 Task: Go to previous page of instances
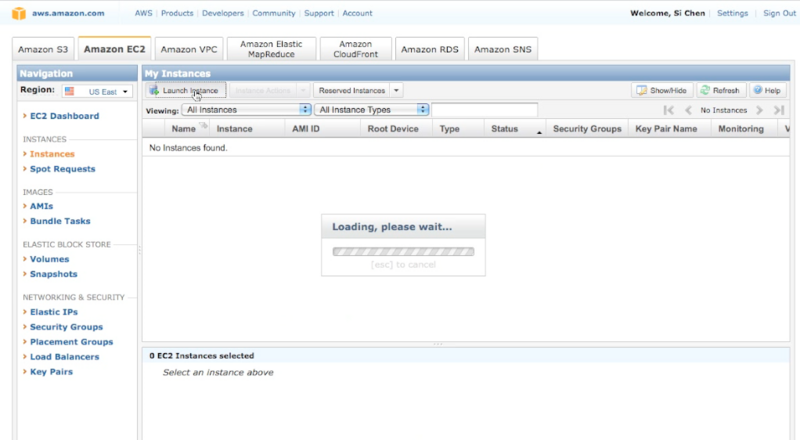click(688, 110)
